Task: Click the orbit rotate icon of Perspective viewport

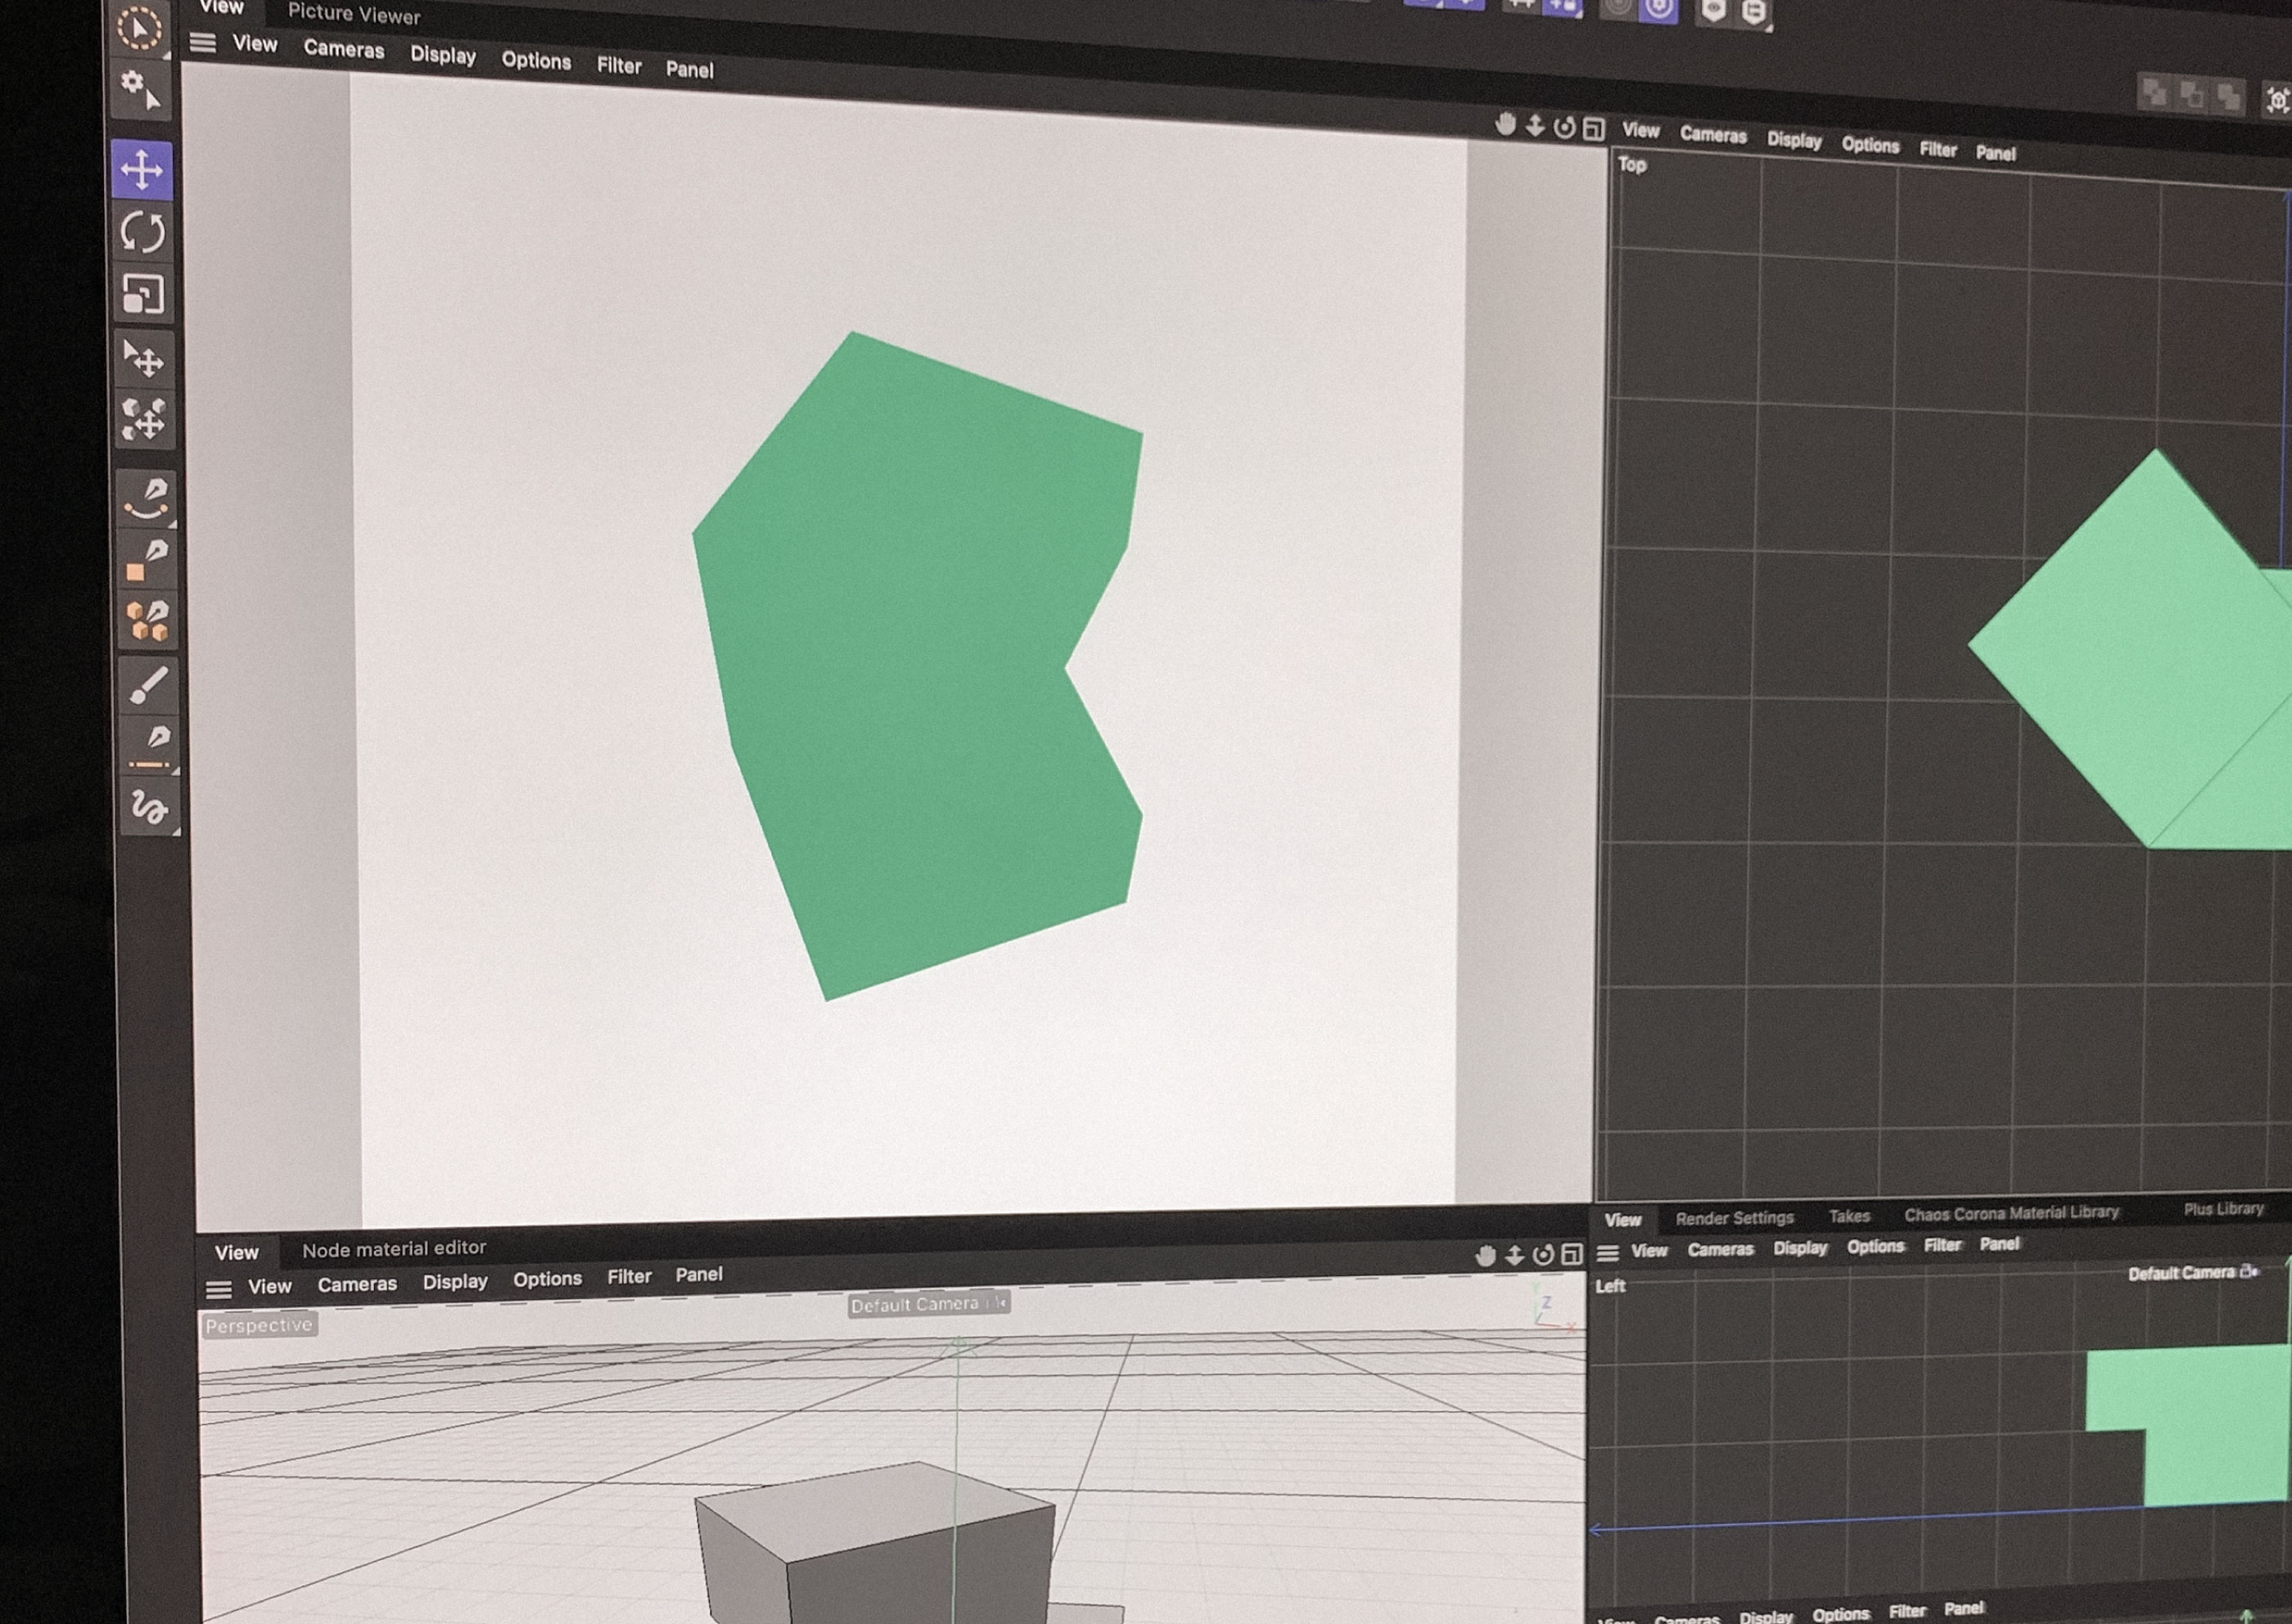Action: click(x=1543, y=1255)
